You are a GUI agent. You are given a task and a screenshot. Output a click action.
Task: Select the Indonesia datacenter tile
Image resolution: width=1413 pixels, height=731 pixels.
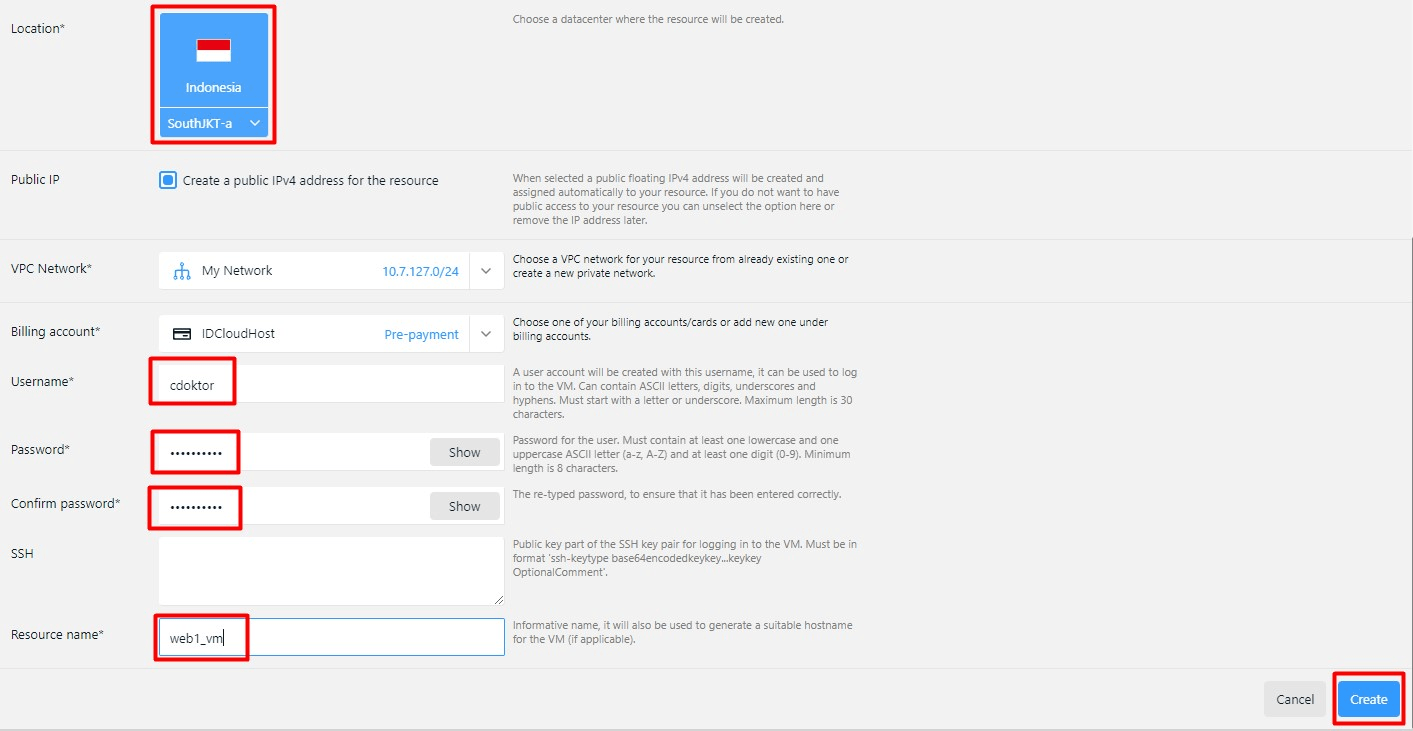point(213,60)
